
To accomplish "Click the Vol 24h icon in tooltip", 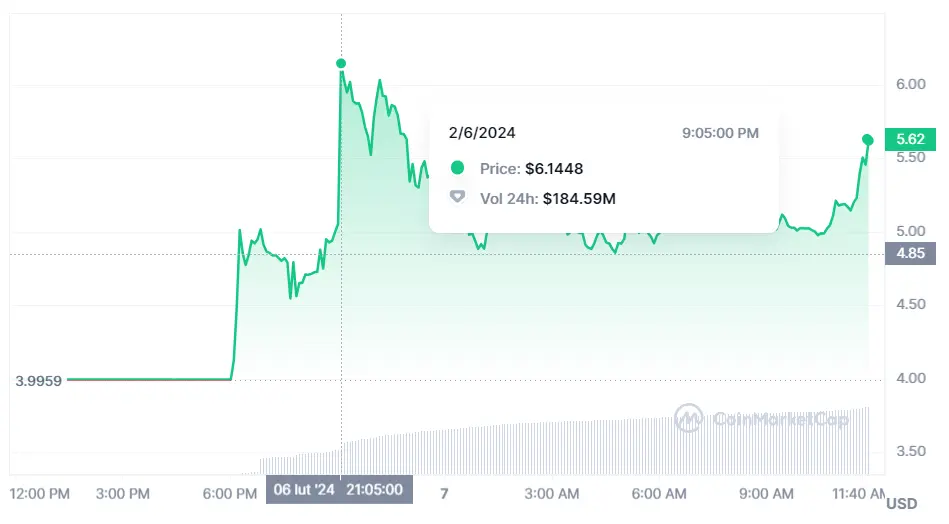I will pyautogui.click(x=458, y=198).
